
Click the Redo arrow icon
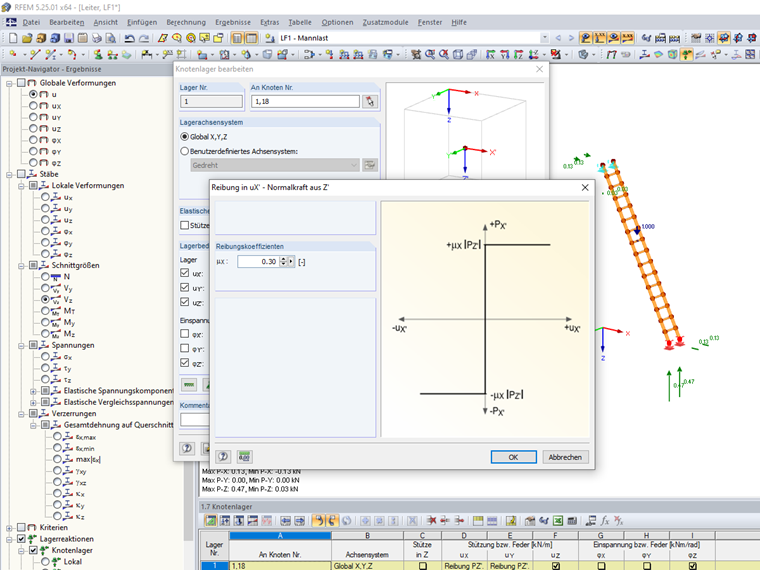143,38
